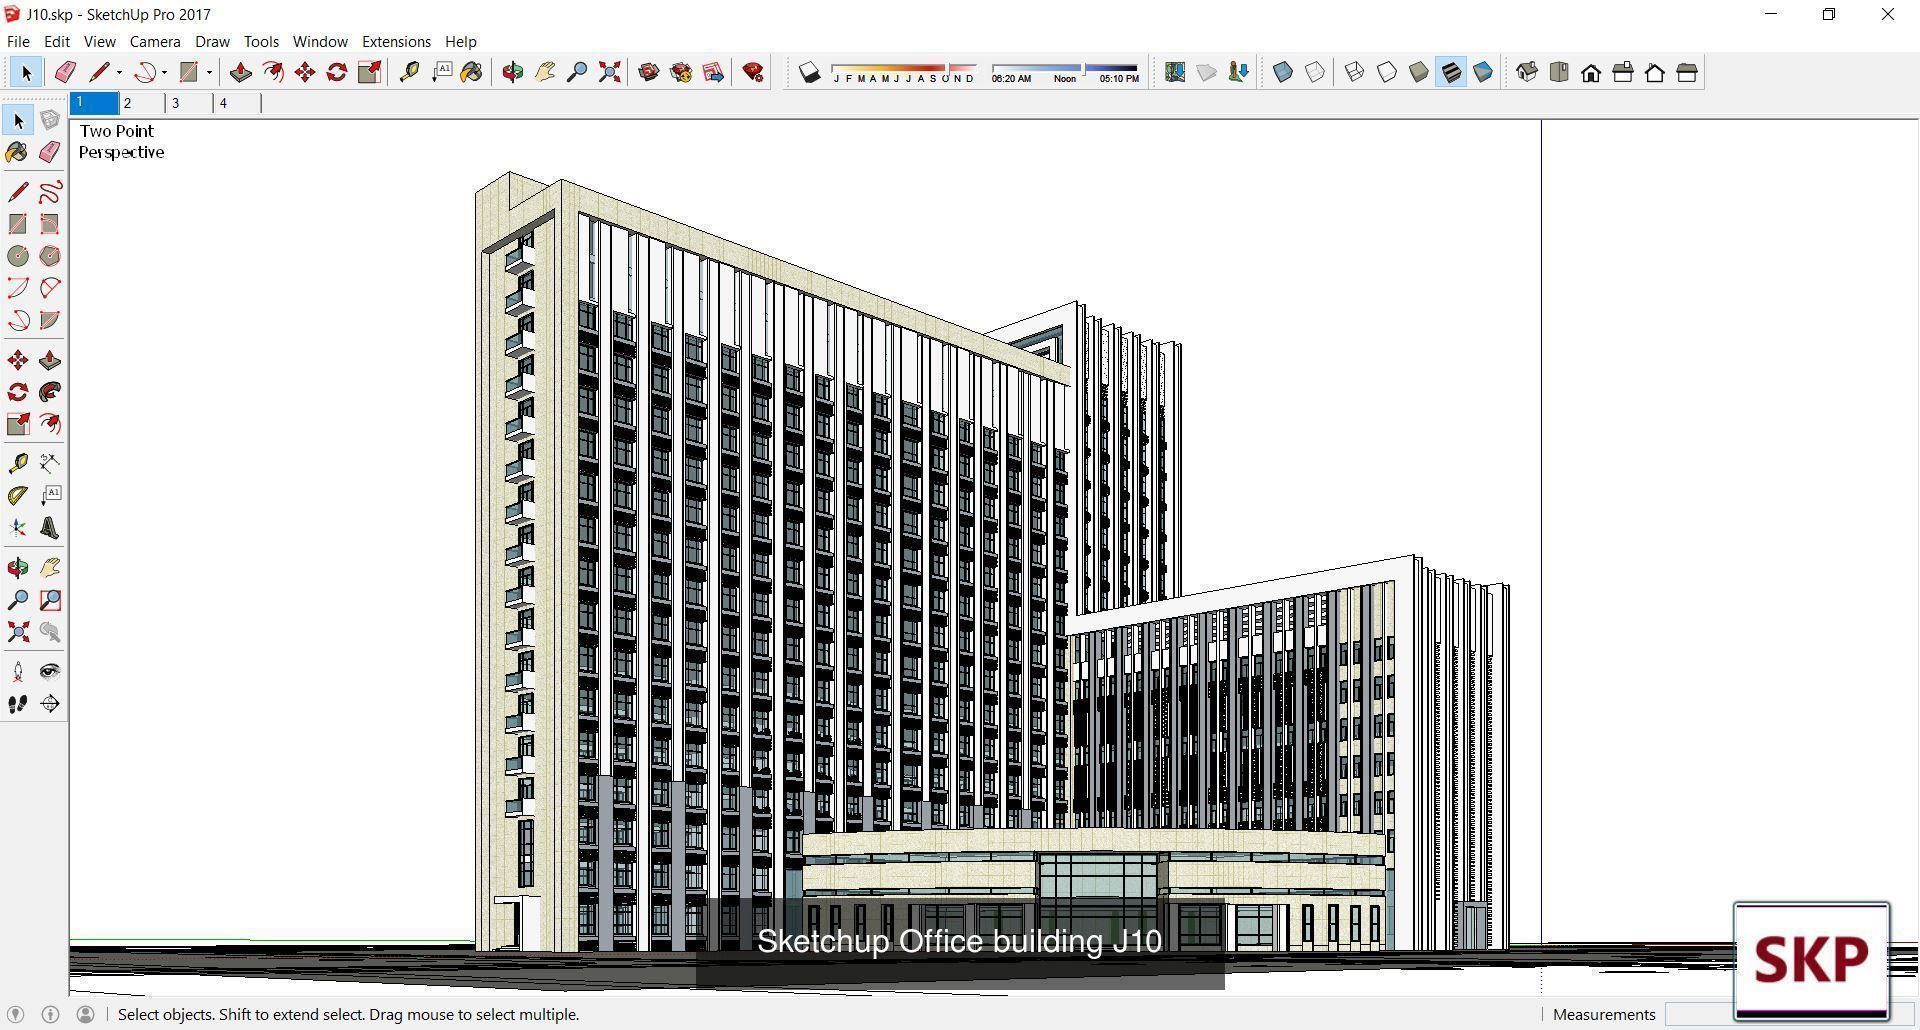This screenshot has width=1920, height=1030.
Task: Toggle Shaded With Textures style
Action: tap(1451, 72)
